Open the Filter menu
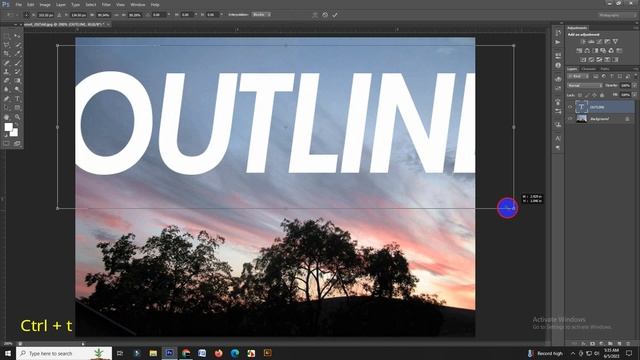Viewport: 640px width, 360px height. point(106,4)
